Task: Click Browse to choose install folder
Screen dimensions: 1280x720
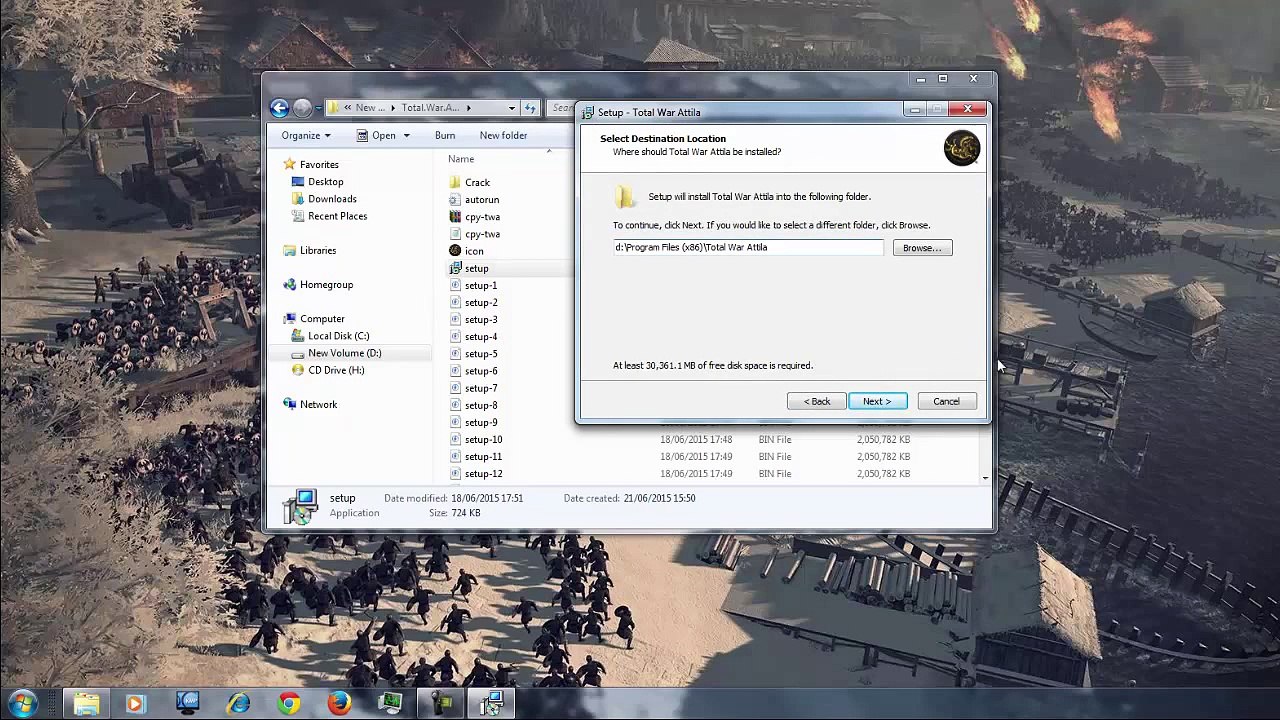Action: 922,248
